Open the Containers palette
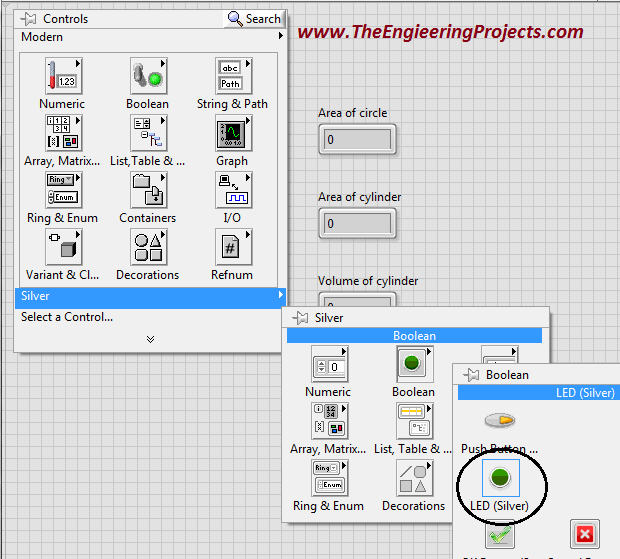 coord(148,190)
